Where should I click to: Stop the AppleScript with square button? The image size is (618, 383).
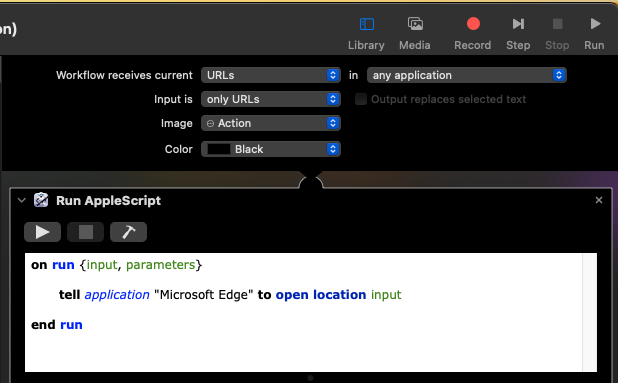coord(86,232)
